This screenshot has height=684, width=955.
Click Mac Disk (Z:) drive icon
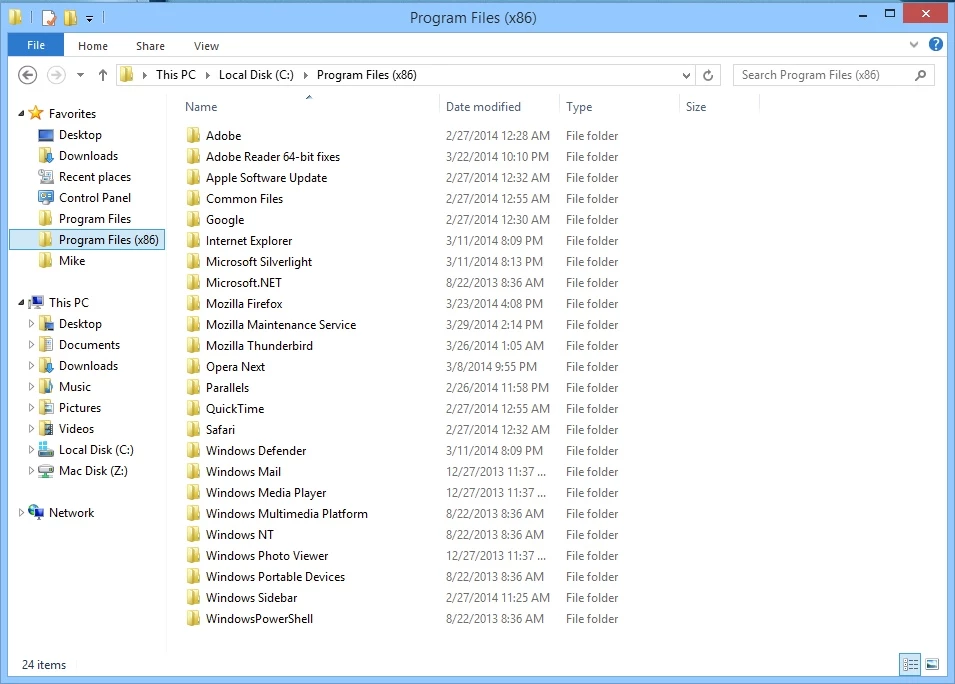46,471
